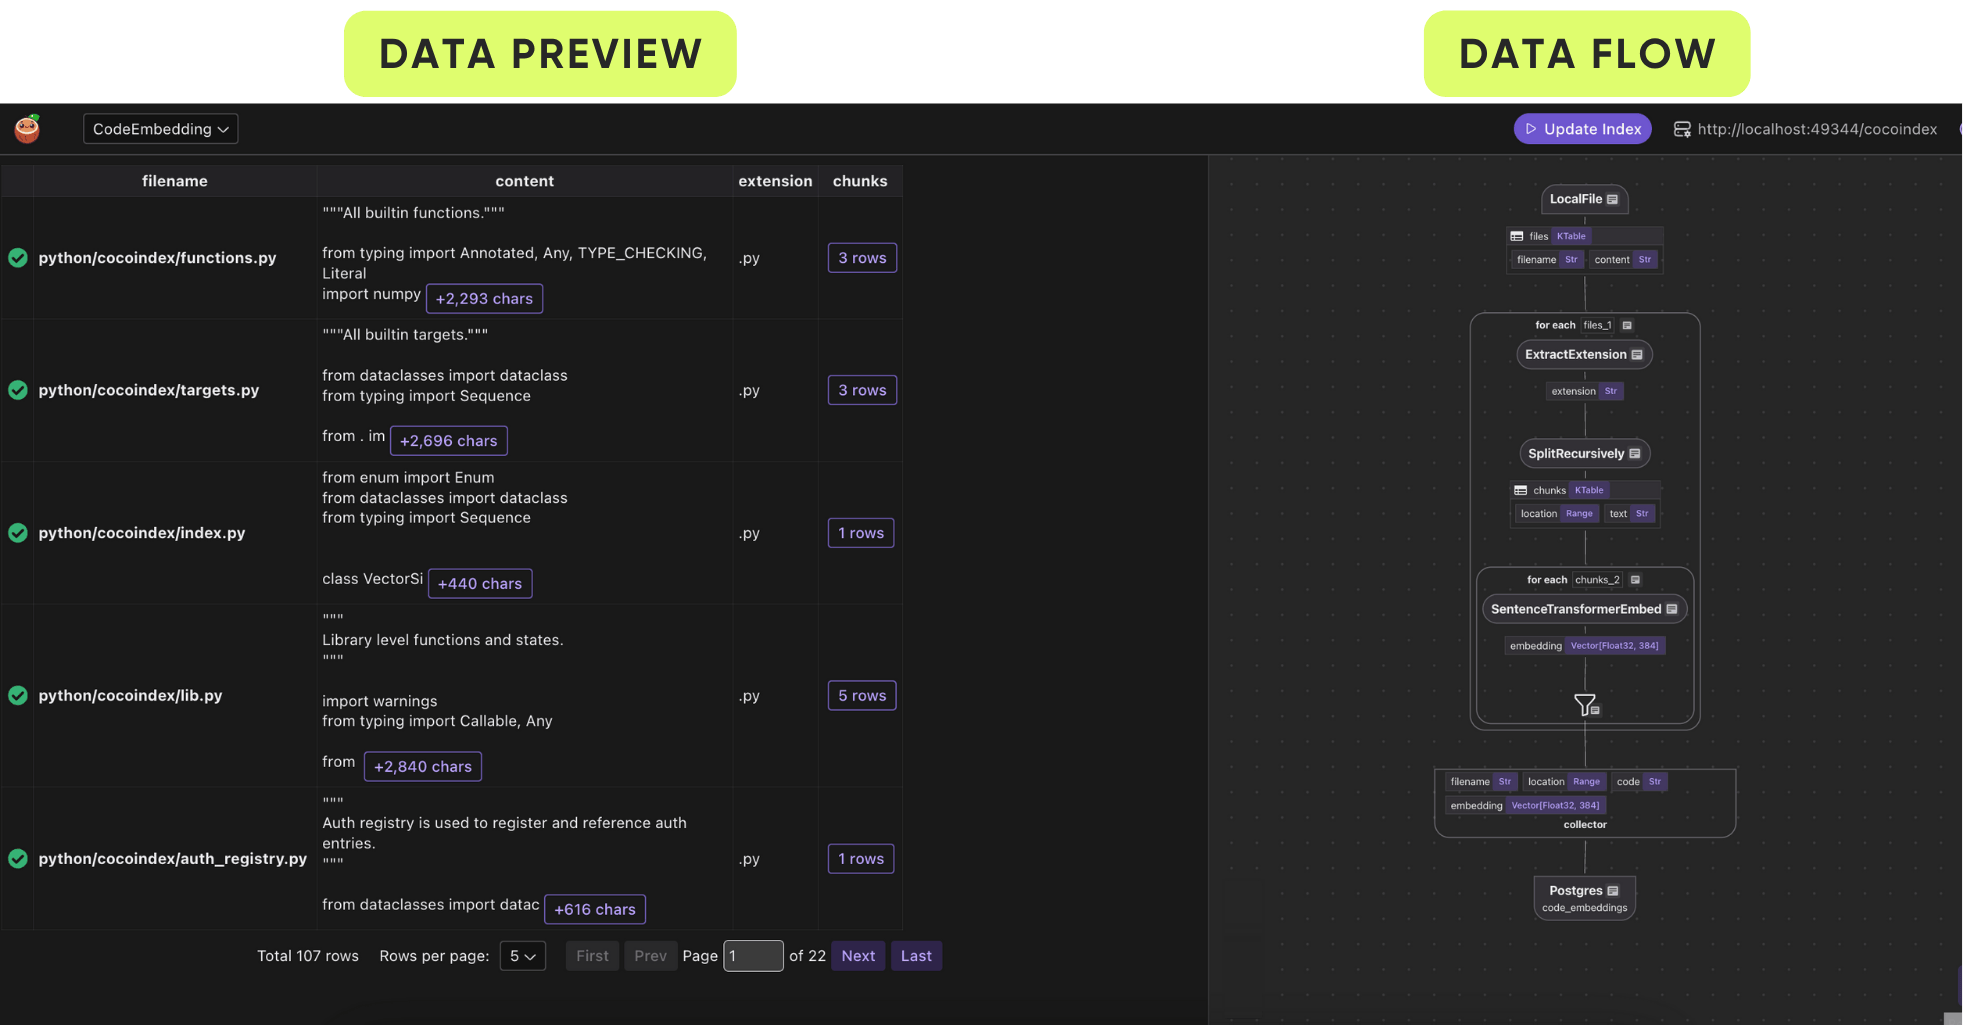
Task: Click green check status for lib.py row
Action: tap(18, 695)
